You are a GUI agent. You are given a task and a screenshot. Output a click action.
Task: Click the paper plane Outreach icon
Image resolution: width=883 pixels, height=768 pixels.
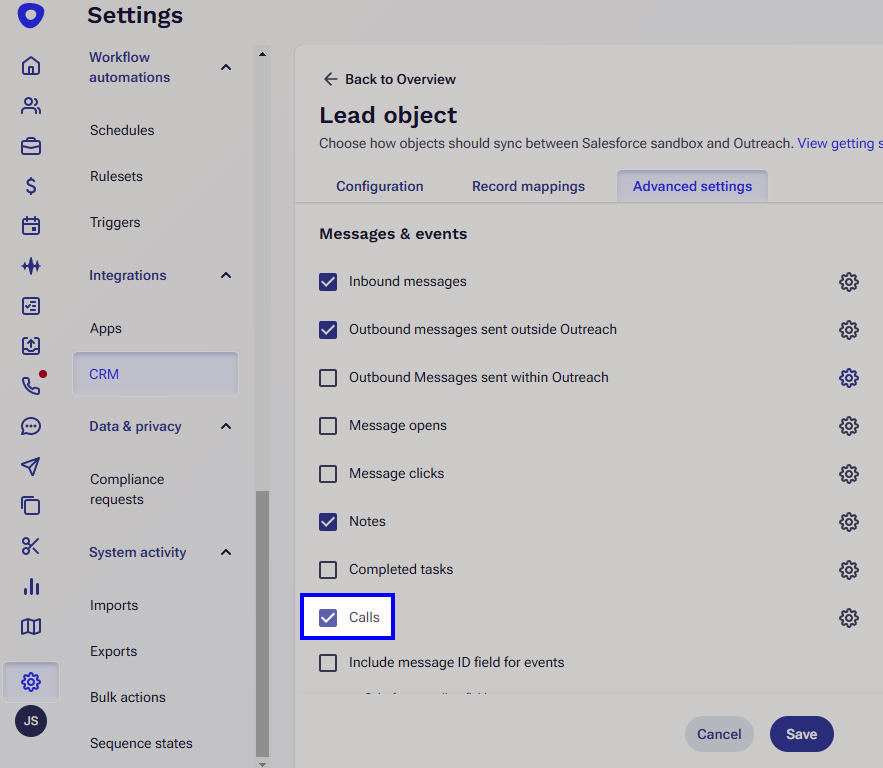click(31, 465)
